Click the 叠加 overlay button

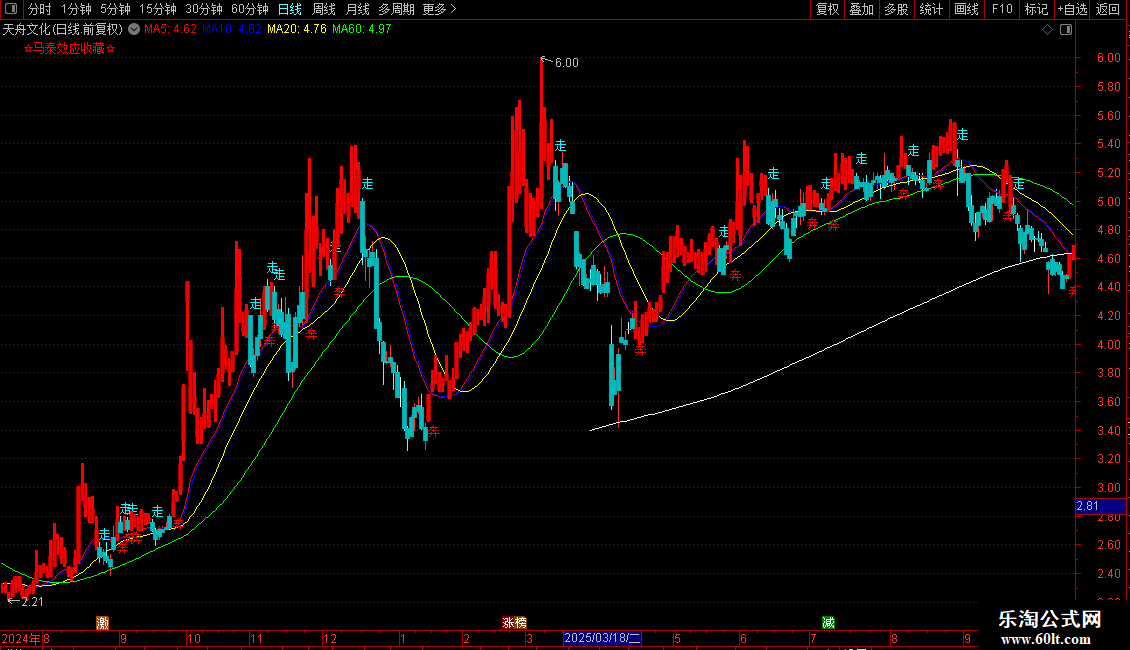tap(861, 9)
